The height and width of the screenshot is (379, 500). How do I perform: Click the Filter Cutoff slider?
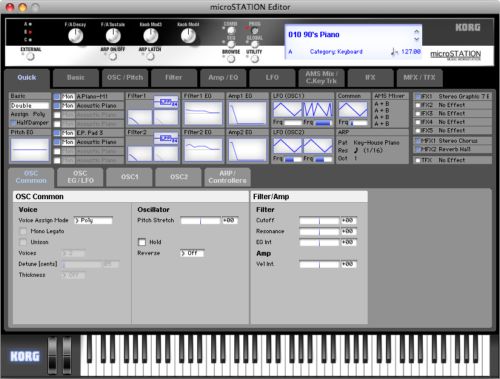tap(319, 220)
